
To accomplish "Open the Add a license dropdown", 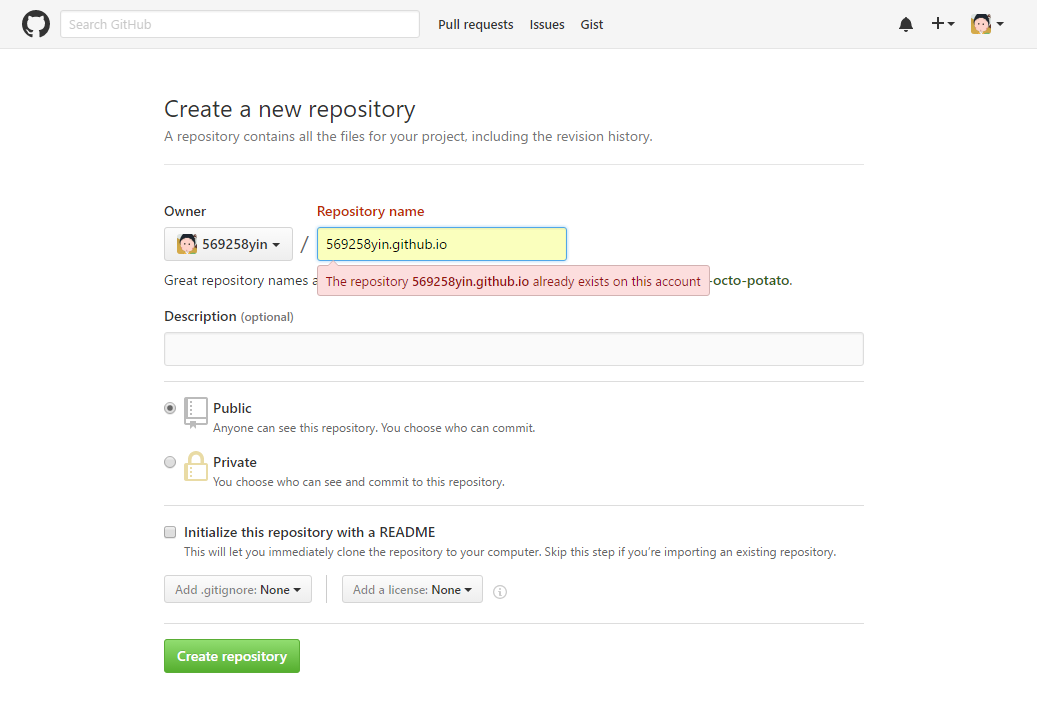I will (412, 590).
